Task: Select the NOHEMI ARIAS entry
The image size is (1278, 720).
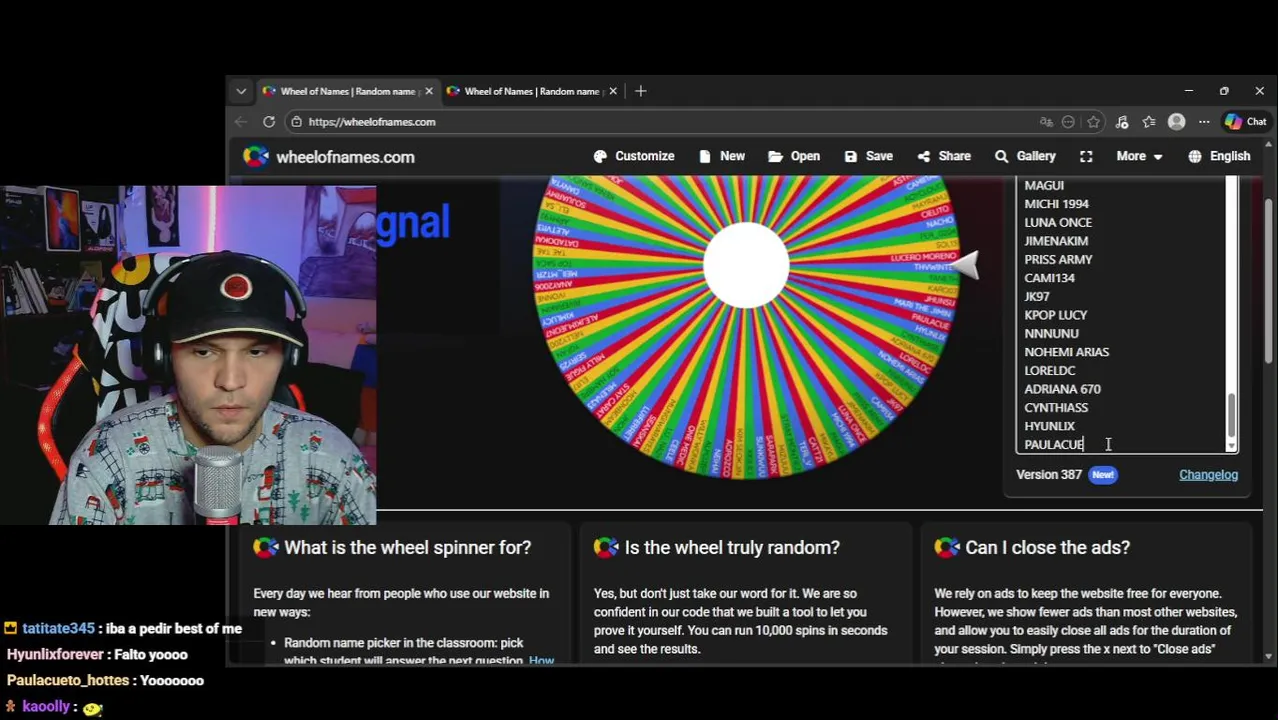Action: coord(1066,352)
